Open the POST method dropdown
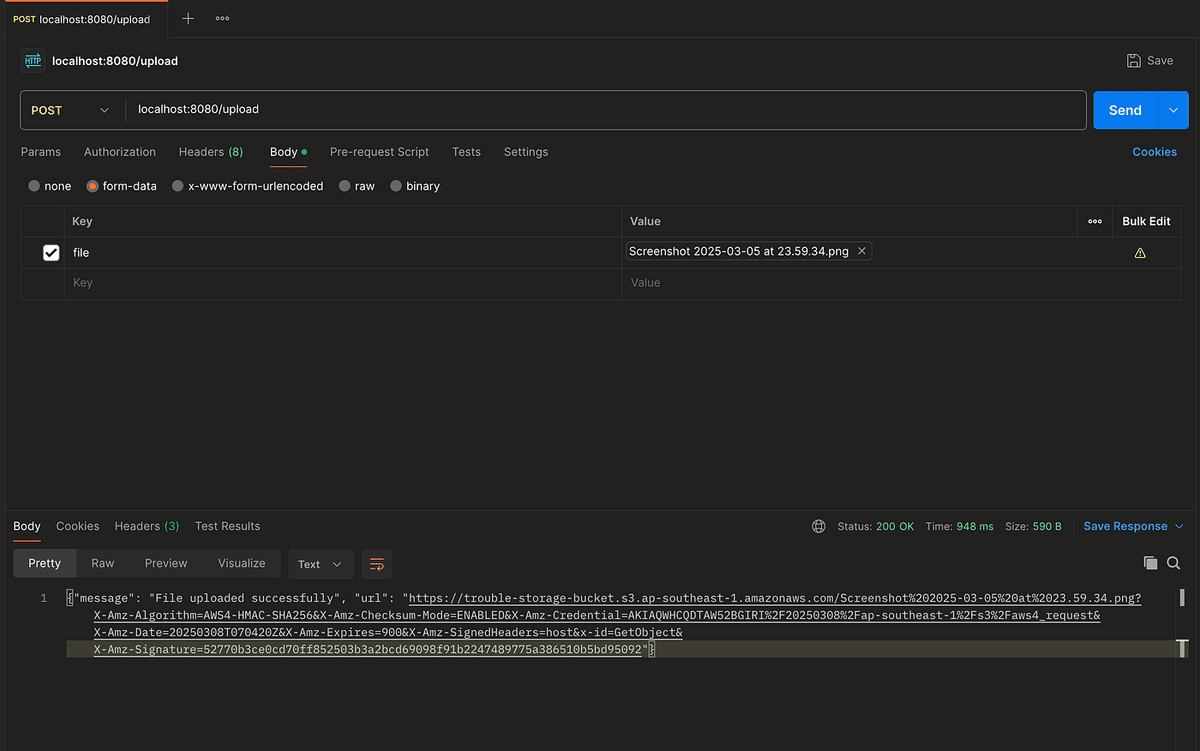Viewport: 1200px width, 751px height. (x=70, y=110)
